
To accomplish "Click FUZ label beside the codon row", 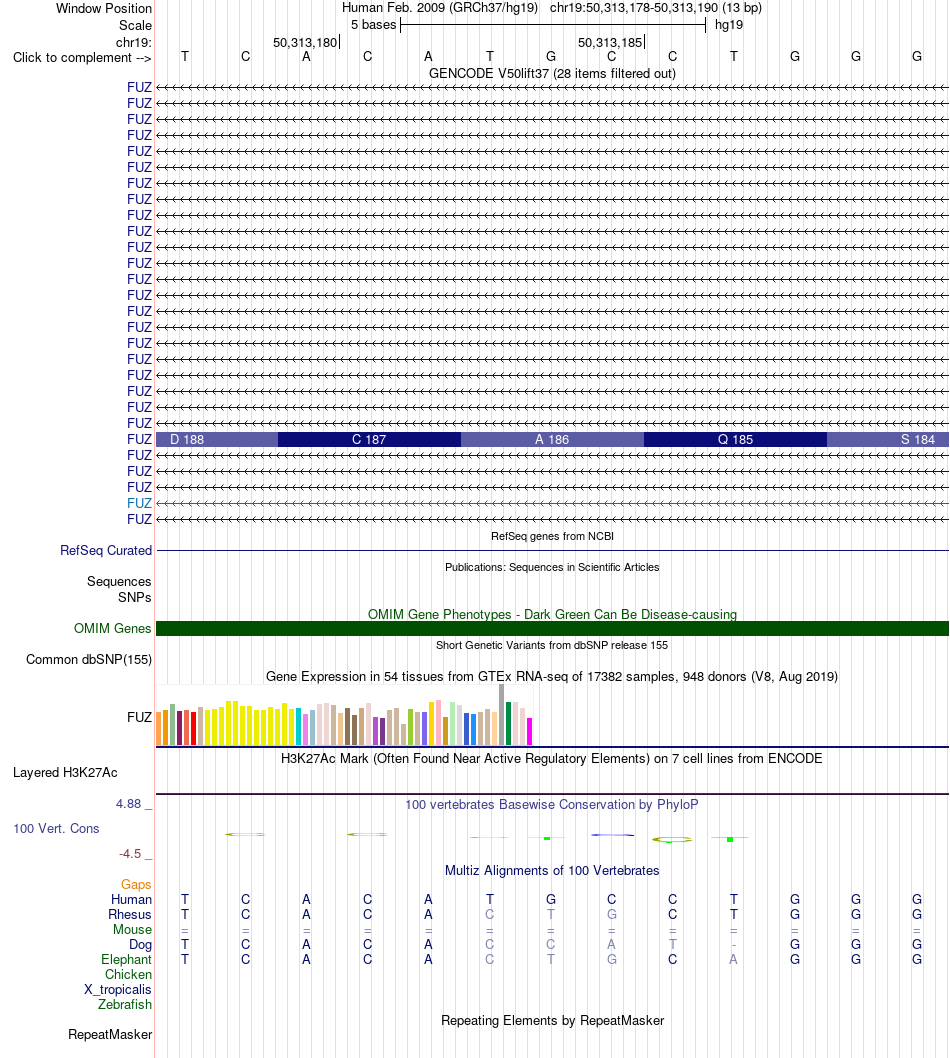I will point(139,439).
